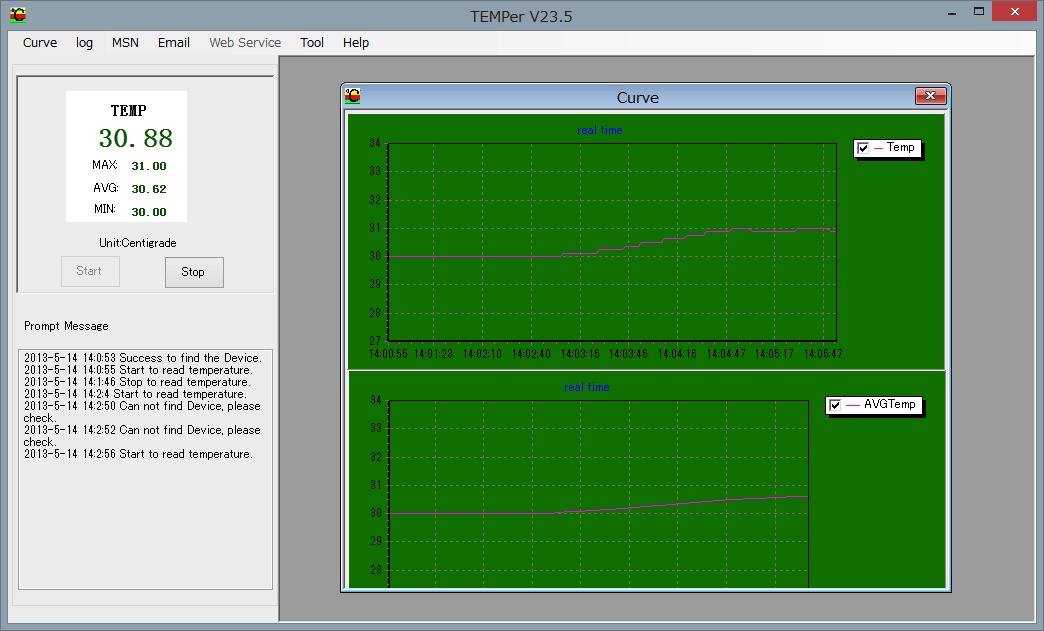1044x631 pixels.
Task: Open the Help menu
Action: (356, 43)
